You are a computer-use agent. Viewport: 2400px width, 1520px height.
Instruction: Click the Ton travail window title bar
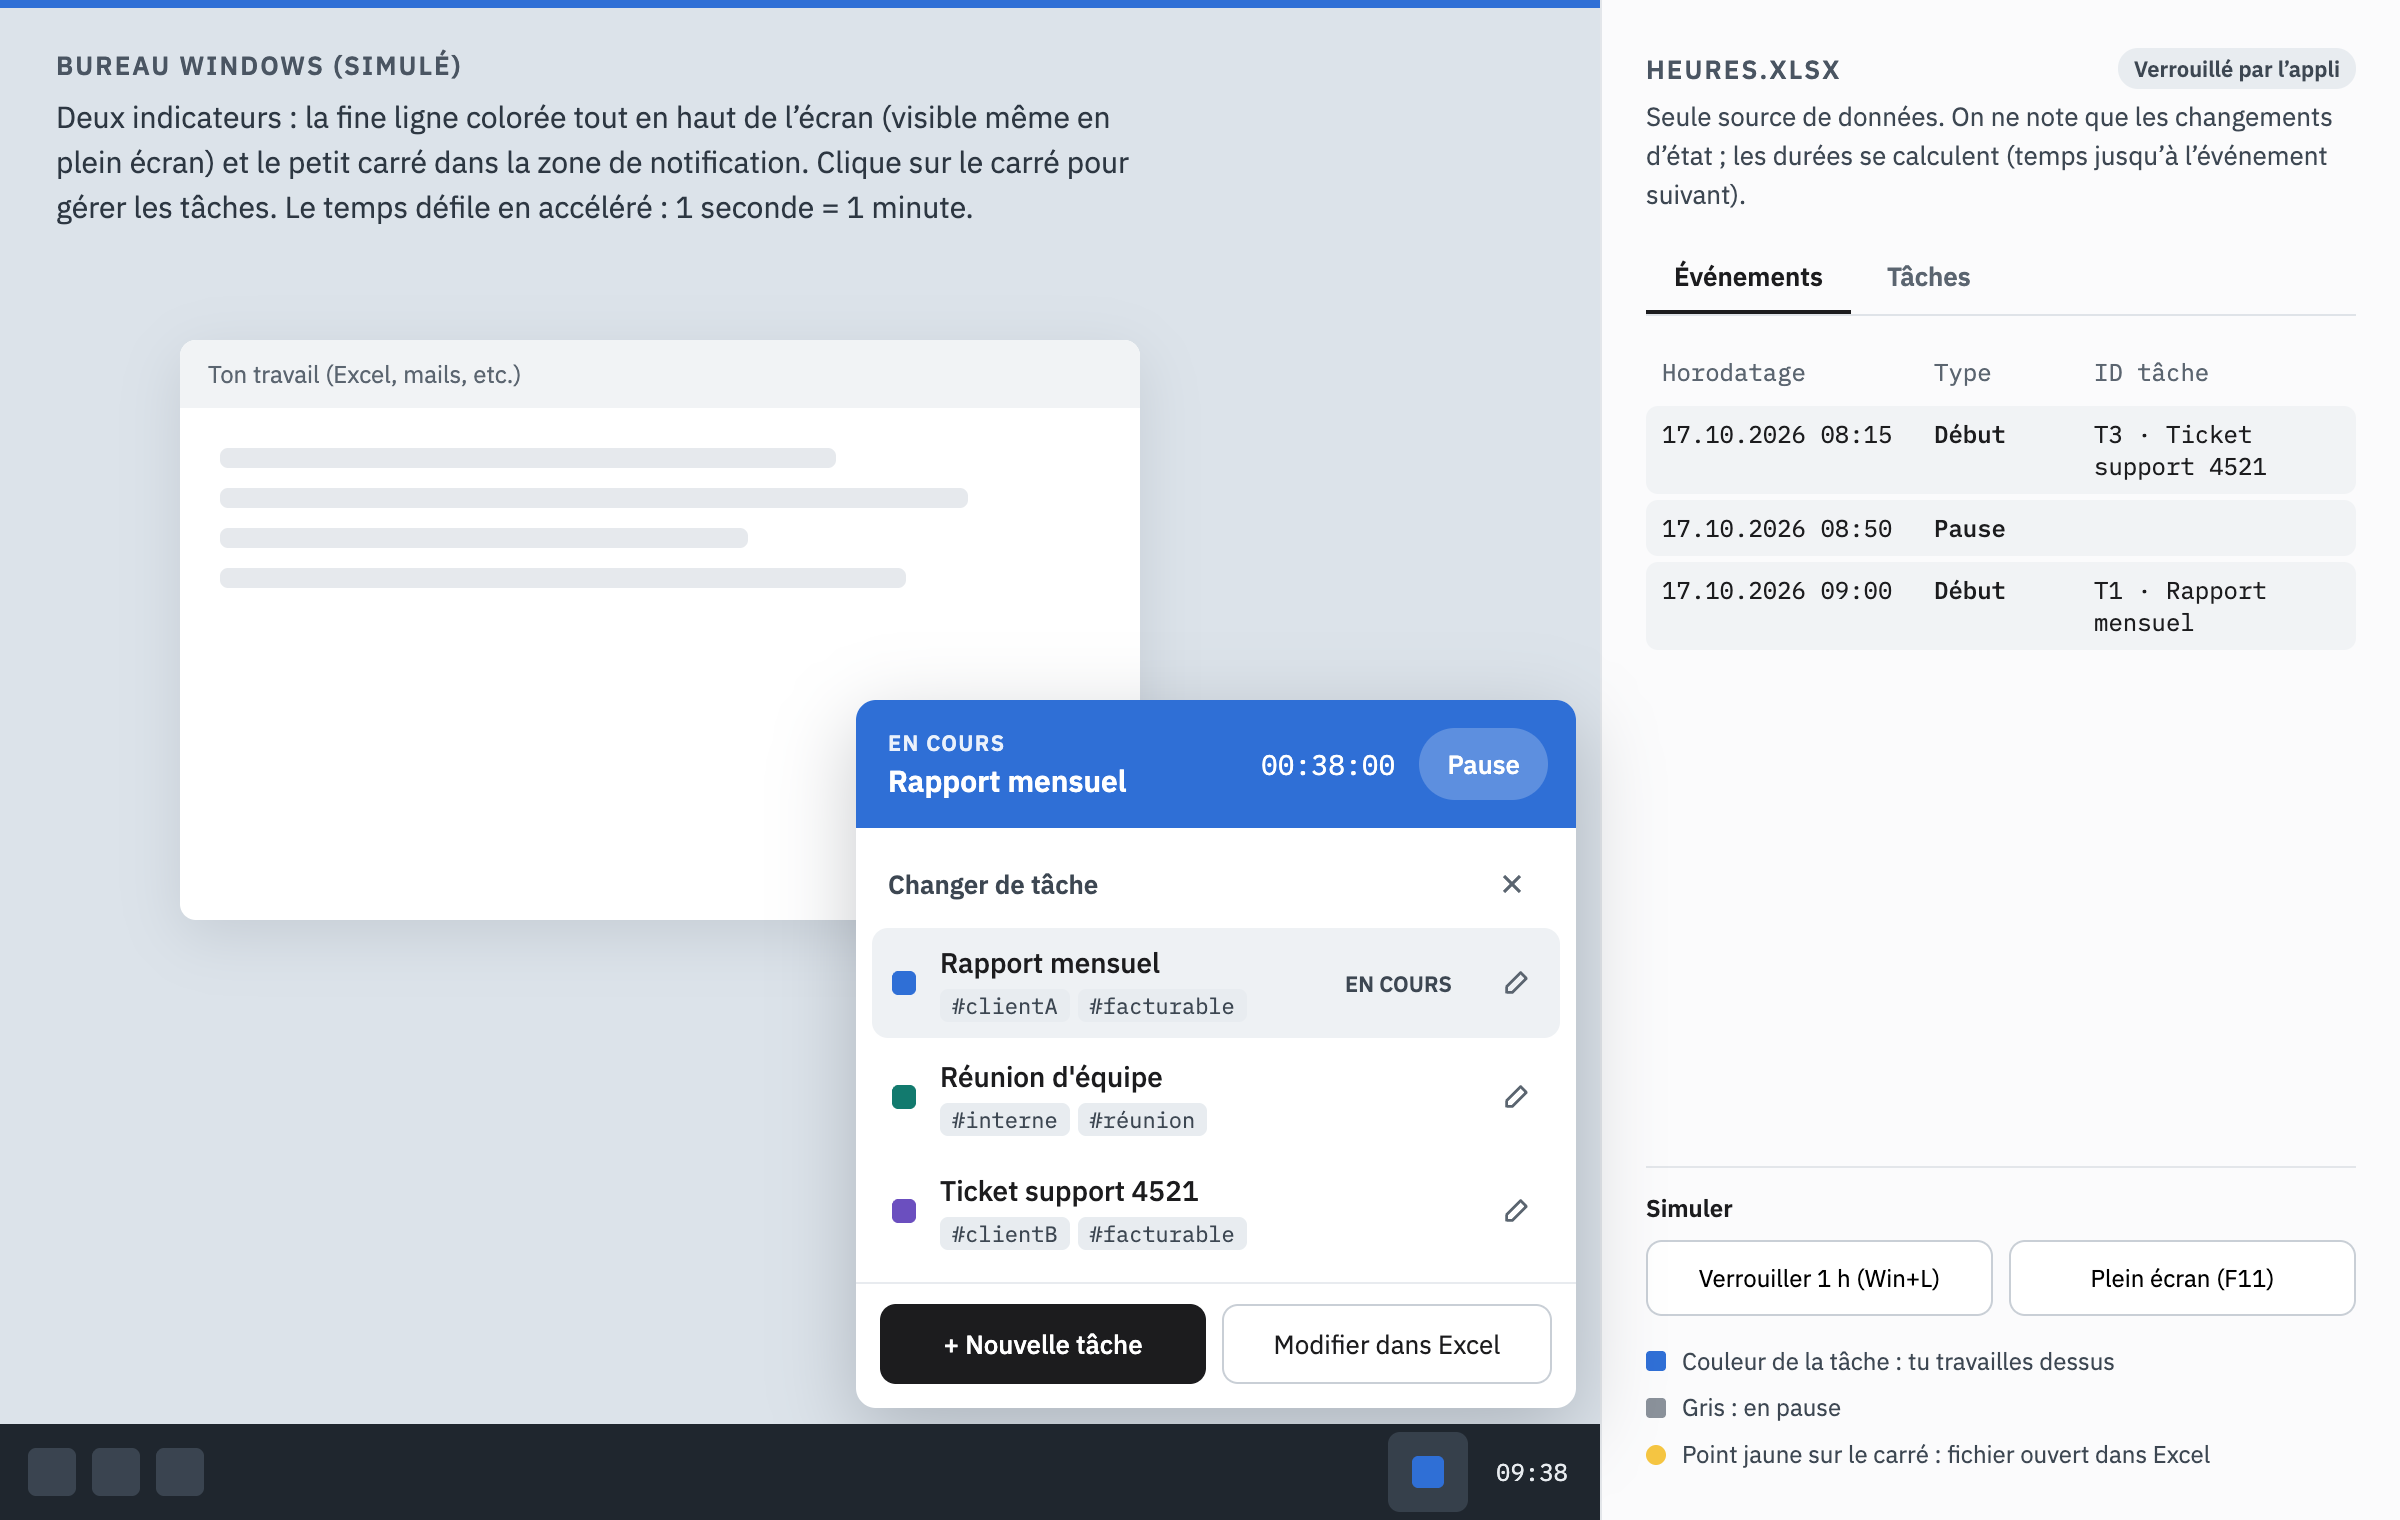tap(660, 374)
